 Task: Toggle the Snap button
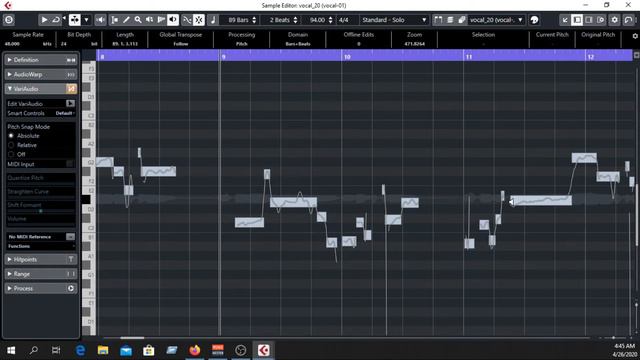tap(199, 20)
